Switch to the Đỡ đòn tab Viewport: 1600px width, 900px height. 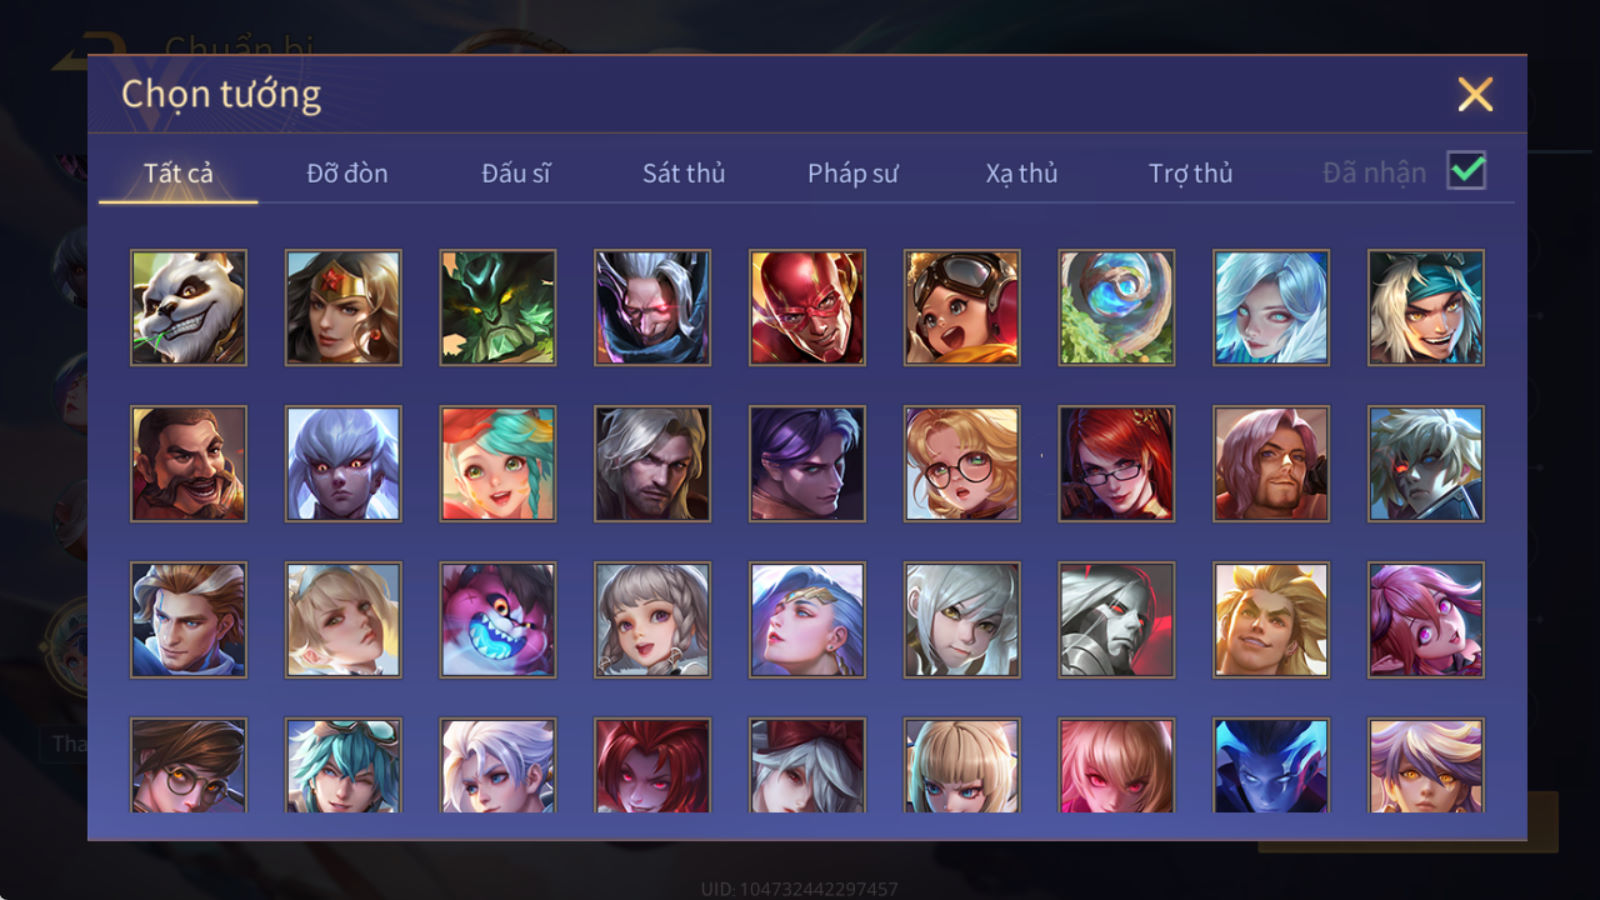(347, 173)
